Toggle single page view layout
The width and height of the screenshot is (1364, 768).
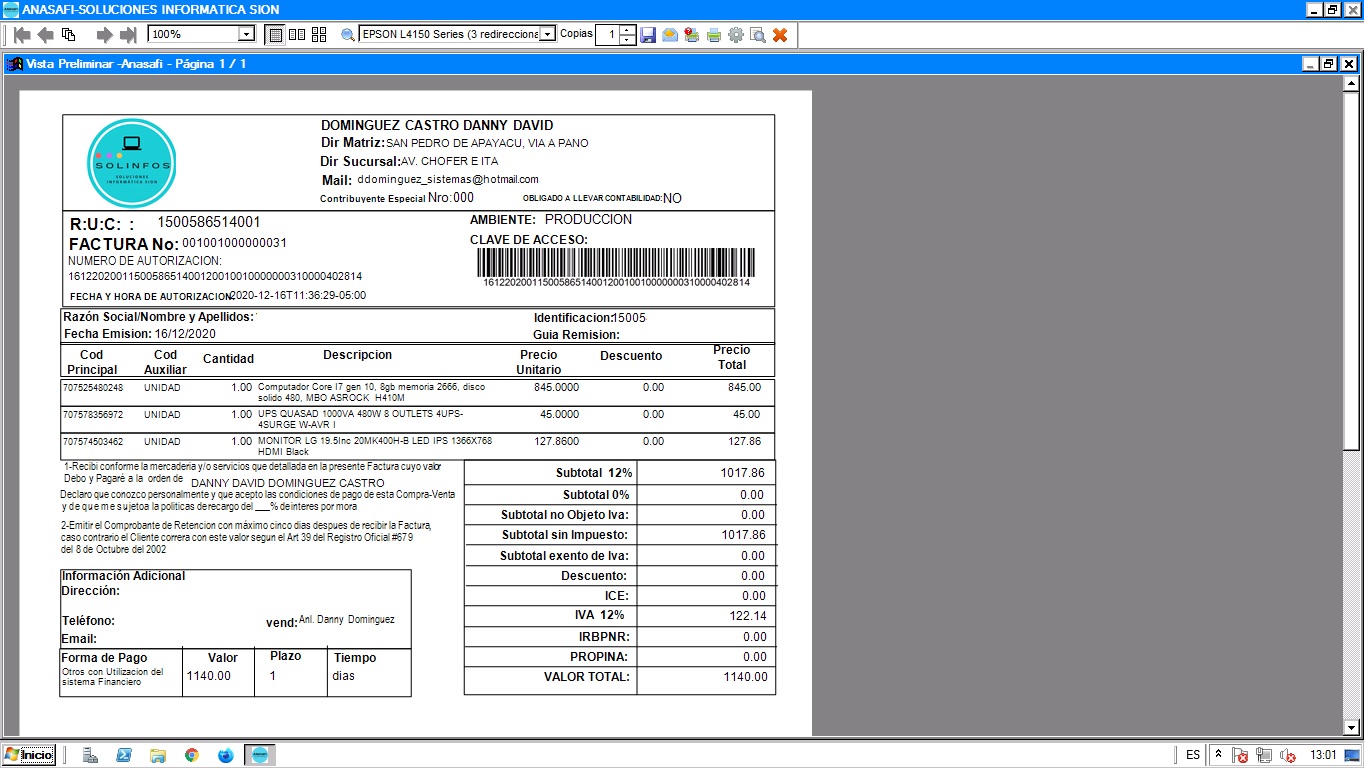click(x=275, y=35)
